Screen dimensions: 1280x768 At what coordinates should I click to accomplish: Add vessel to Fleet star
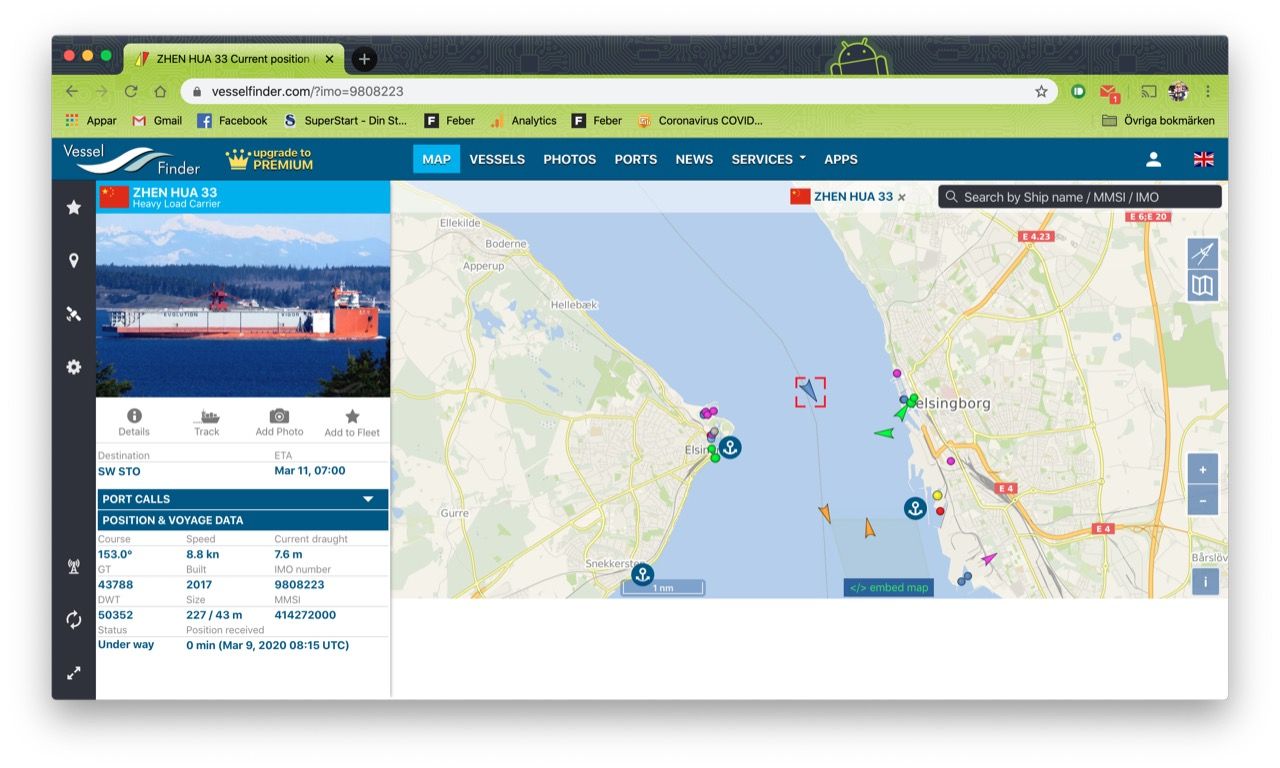[x=352, y=422]
